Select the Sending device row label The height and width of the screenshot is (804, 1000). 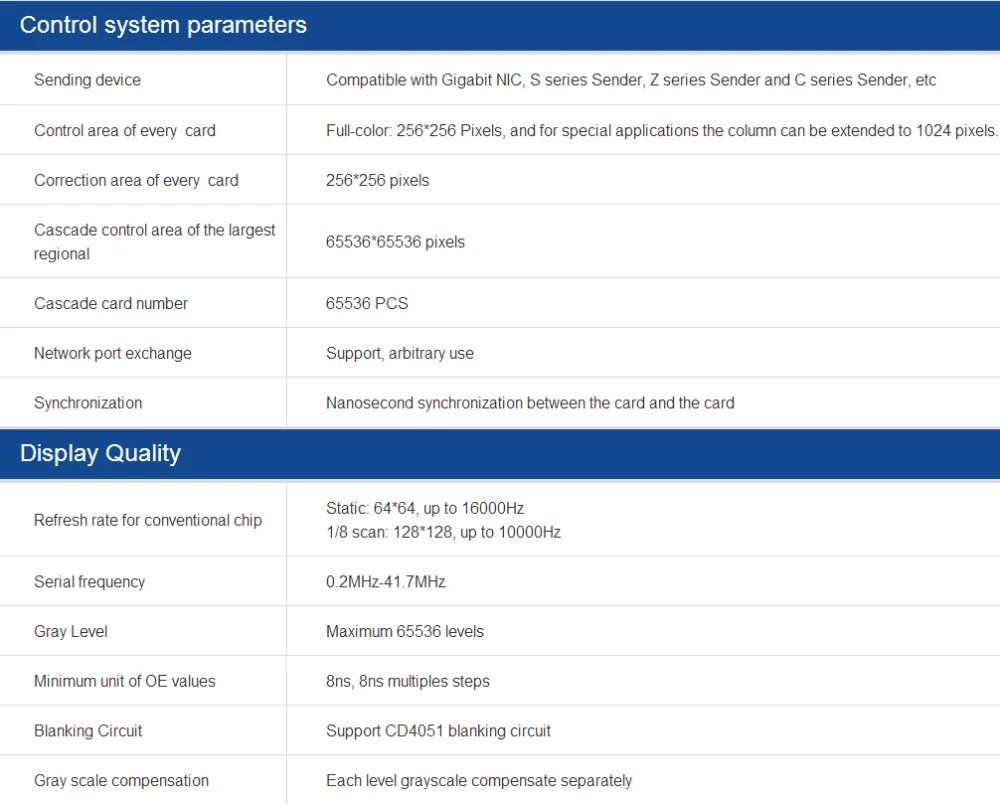pos(87,80)
